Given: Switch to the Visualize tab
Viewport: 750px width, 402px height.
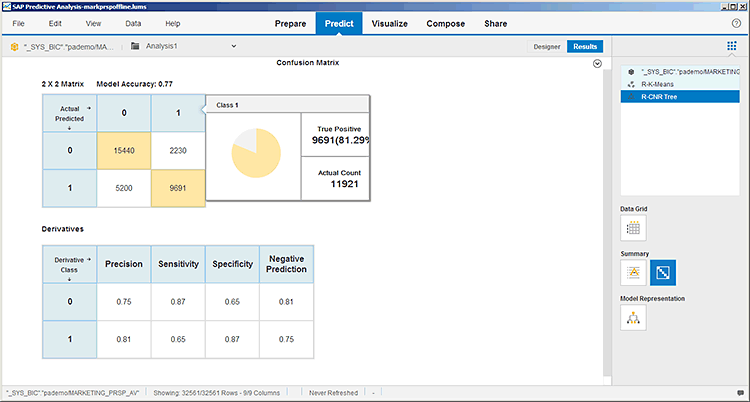Looking at the screenshot, I should [389, 23].
